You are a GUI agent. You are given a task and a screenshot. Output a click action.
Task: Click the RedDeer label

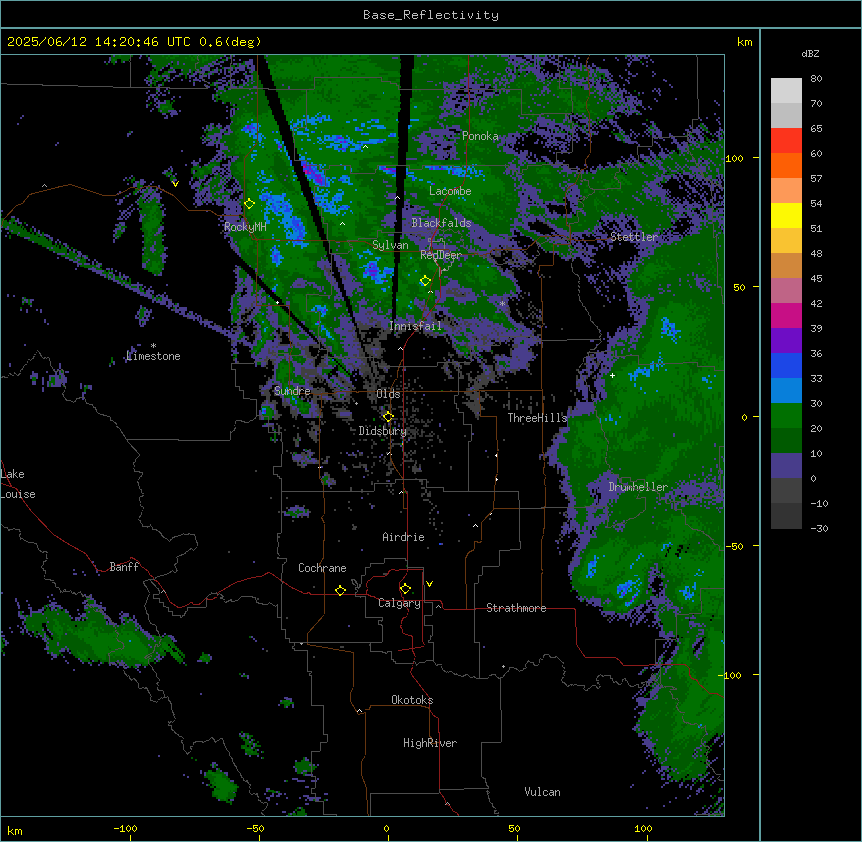tap(441, 255)
